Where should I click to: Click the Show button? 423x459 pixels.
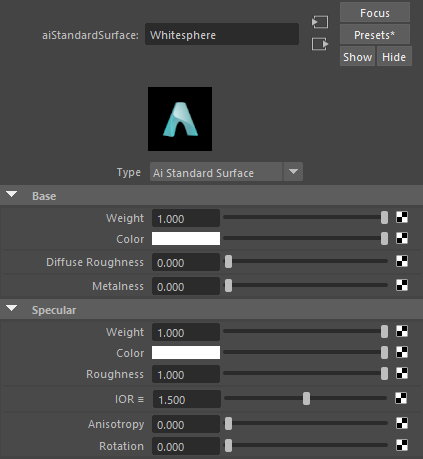[x=358, y=56]
